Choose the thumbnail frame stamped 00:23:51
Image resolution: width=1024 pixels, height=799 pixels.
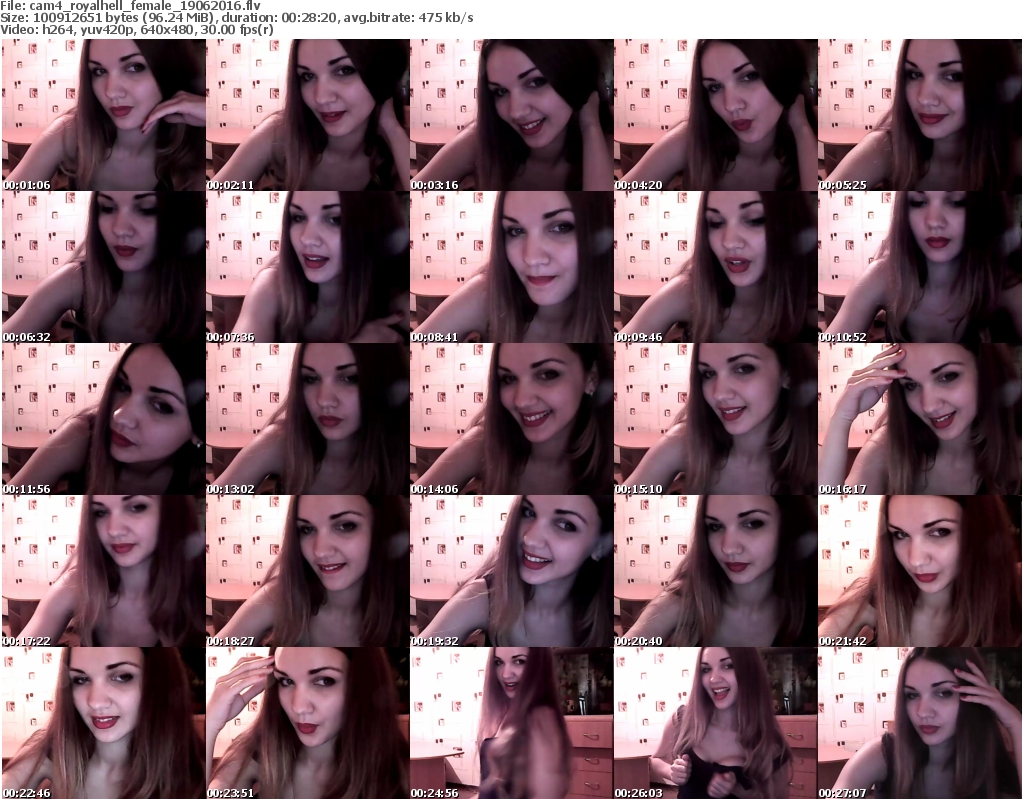308,723
